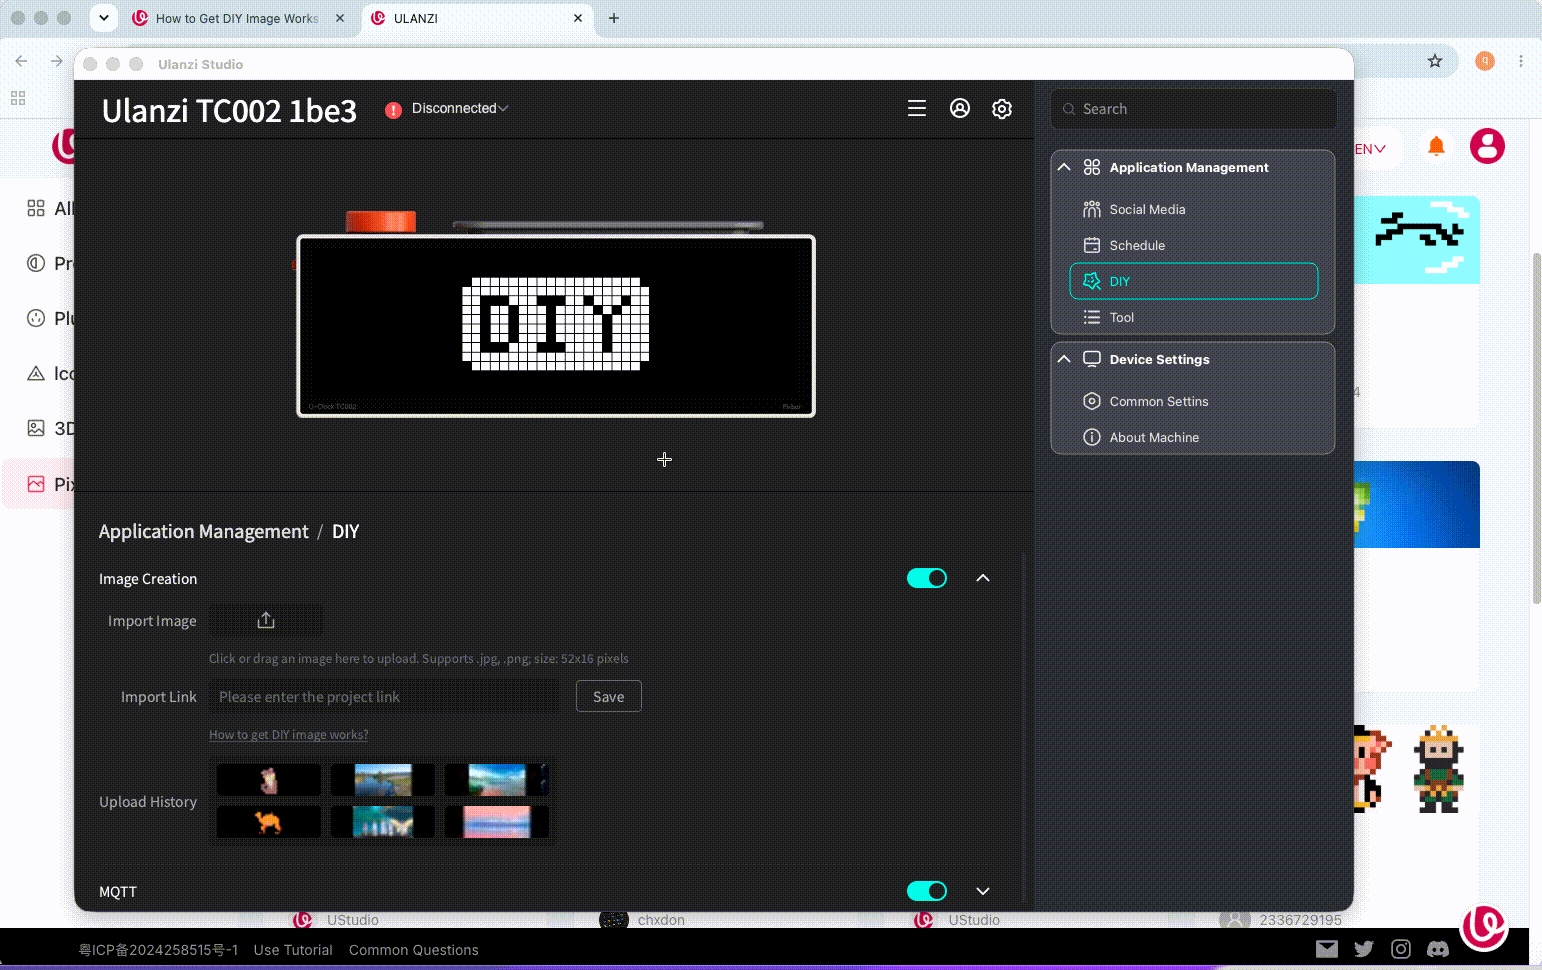Collapse the Image Creation section chevron

[983, 578]
